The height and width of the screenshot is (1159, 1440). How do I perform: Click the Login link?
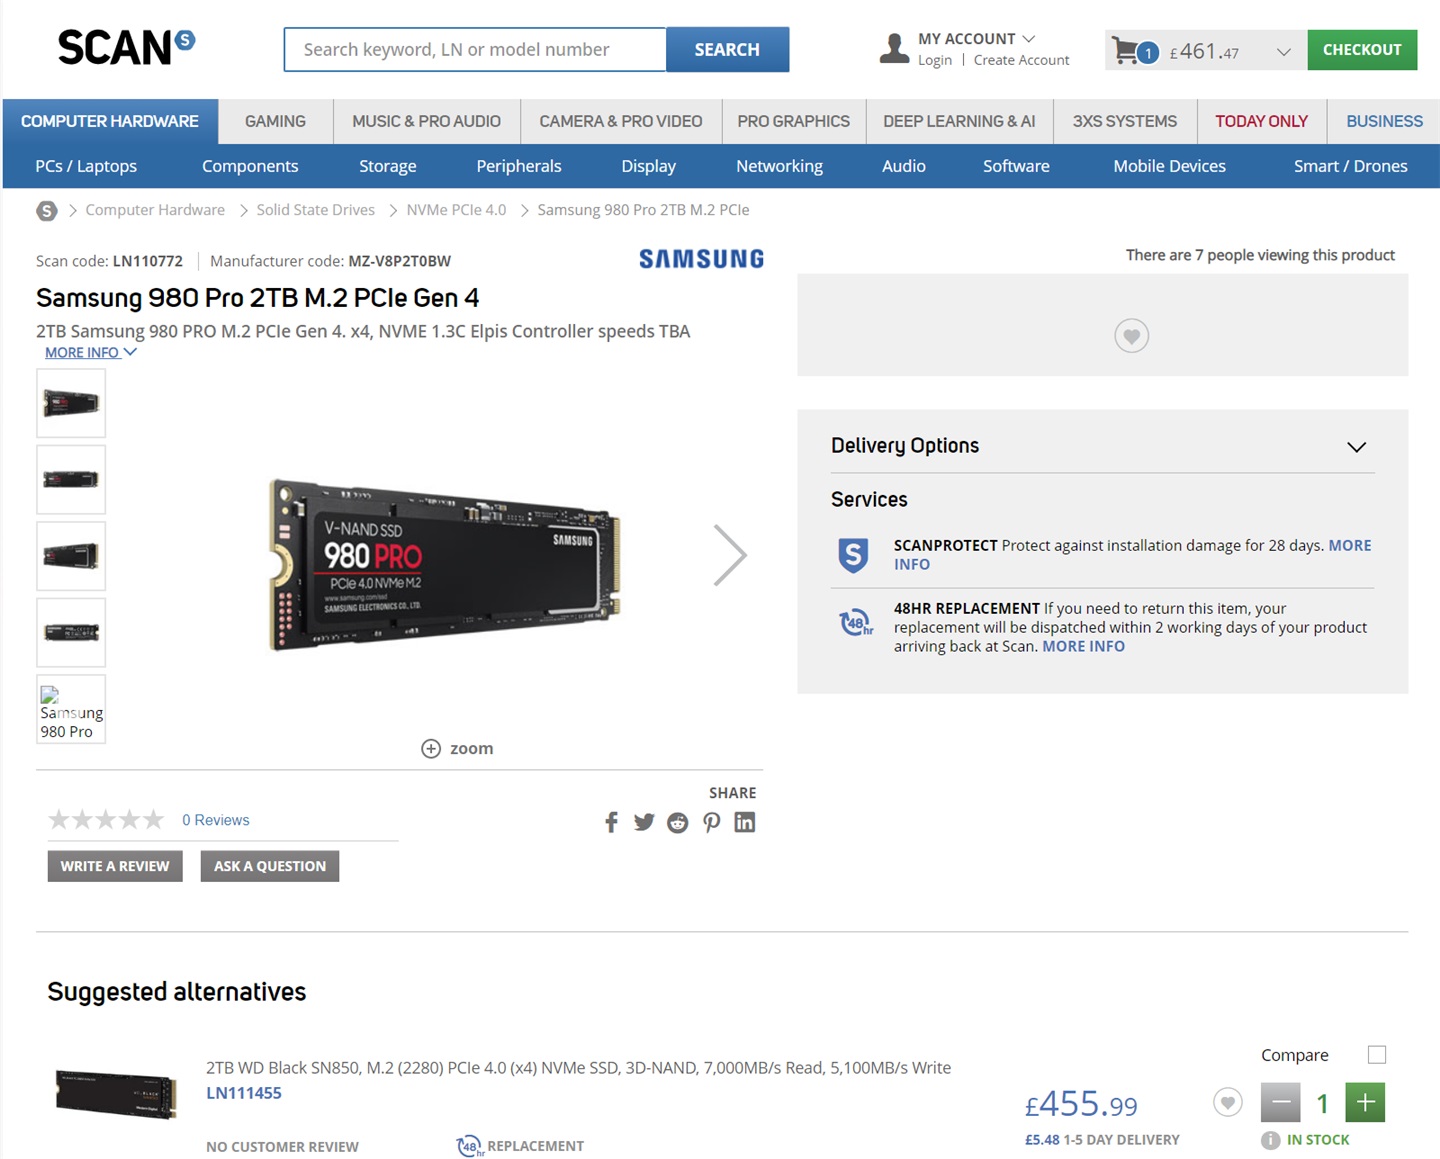coord(935,60)
